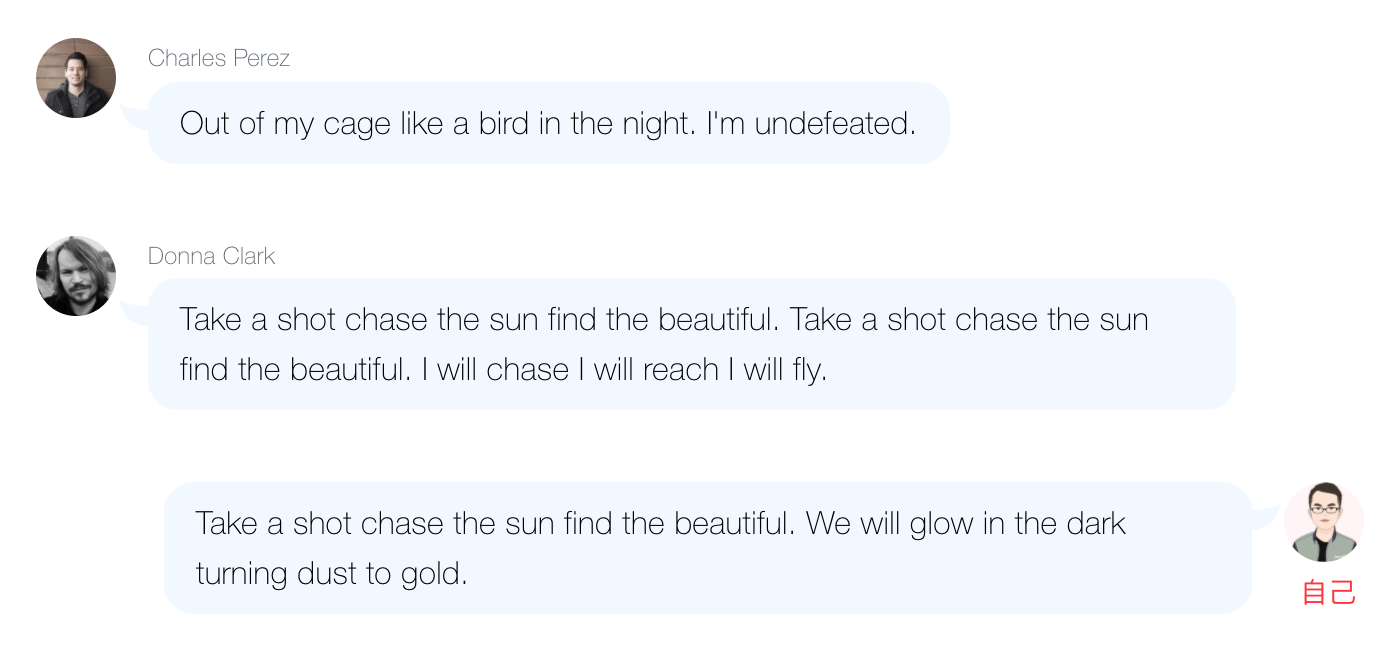Open Donna Clark's black-and-white profile picture

(x=76, y=276)
